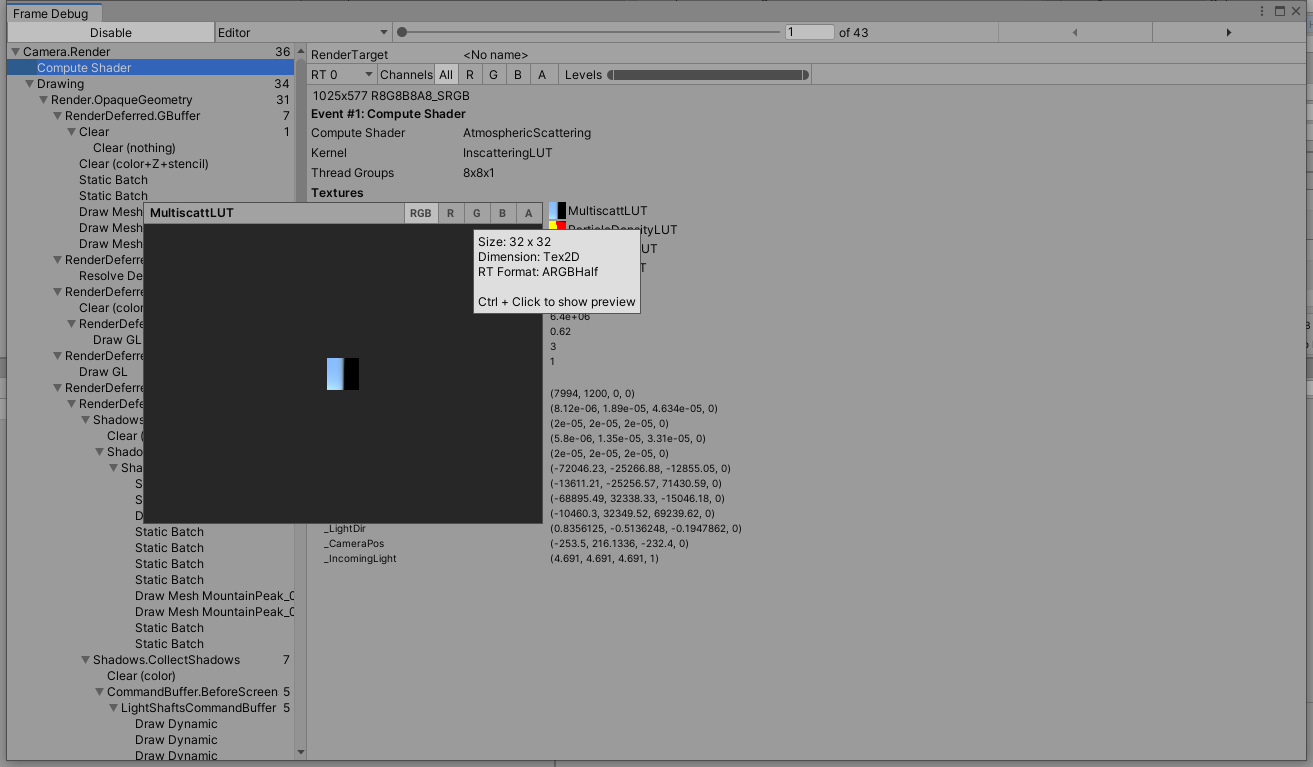Toggle B channel in the render target toolbar
The height and width of the screenshot is (767, 1313).
[x=518, y=75]
